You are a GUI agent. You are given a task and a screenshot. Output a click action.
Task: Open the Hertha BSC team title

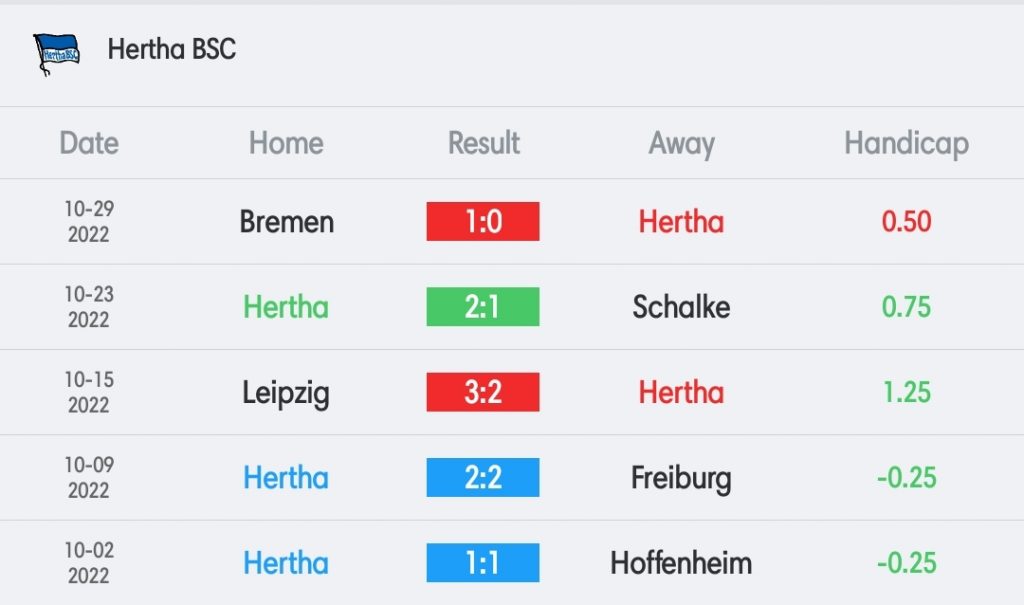172,50
